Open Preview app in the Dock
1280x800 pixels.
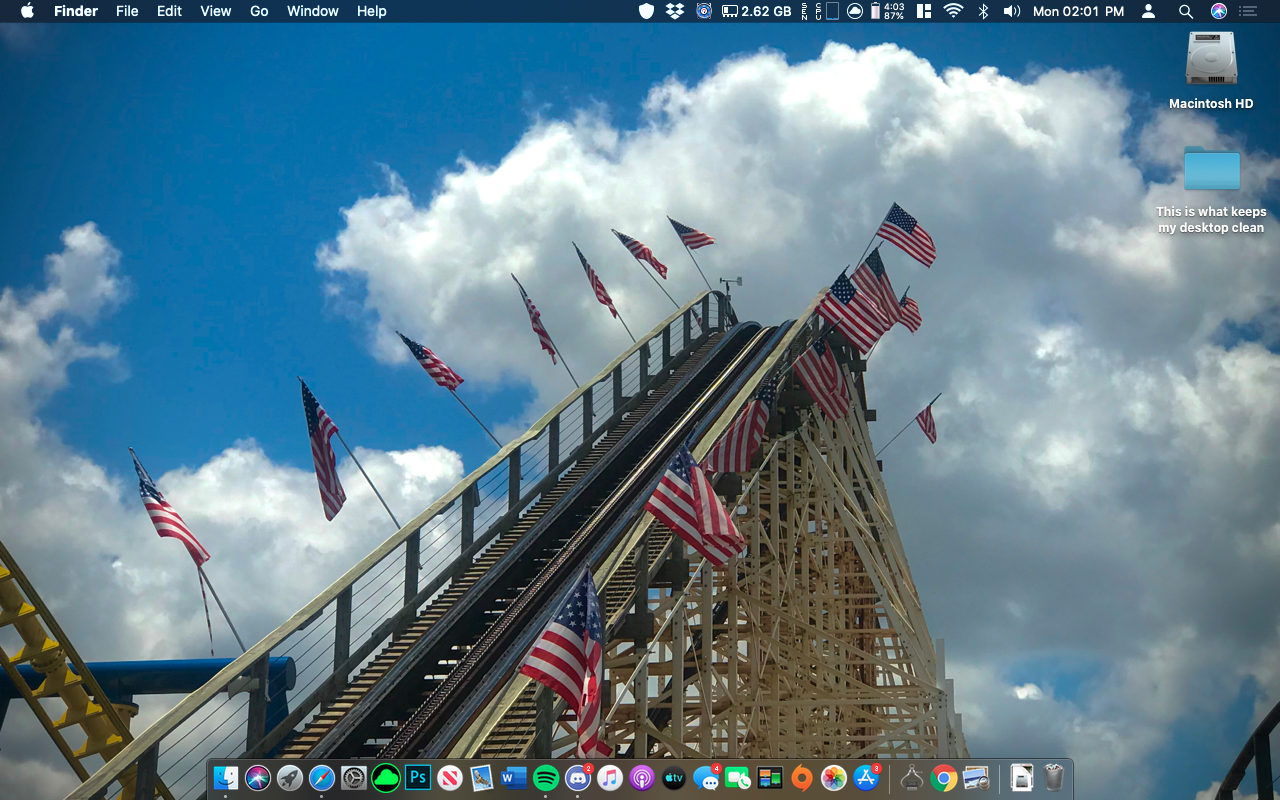click(x=482, y=777)
